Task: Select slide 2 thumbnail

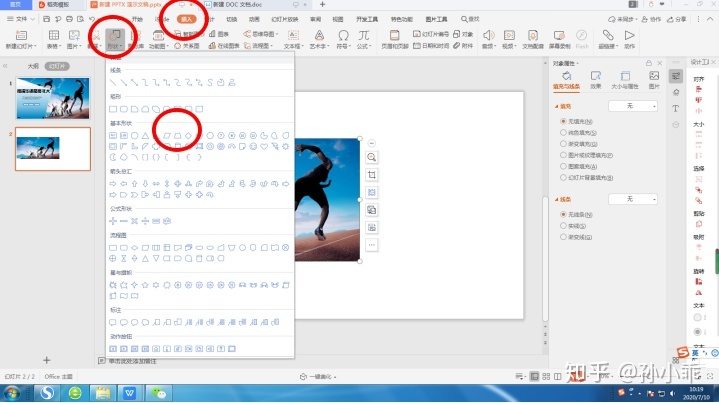Action: point(53,149)
